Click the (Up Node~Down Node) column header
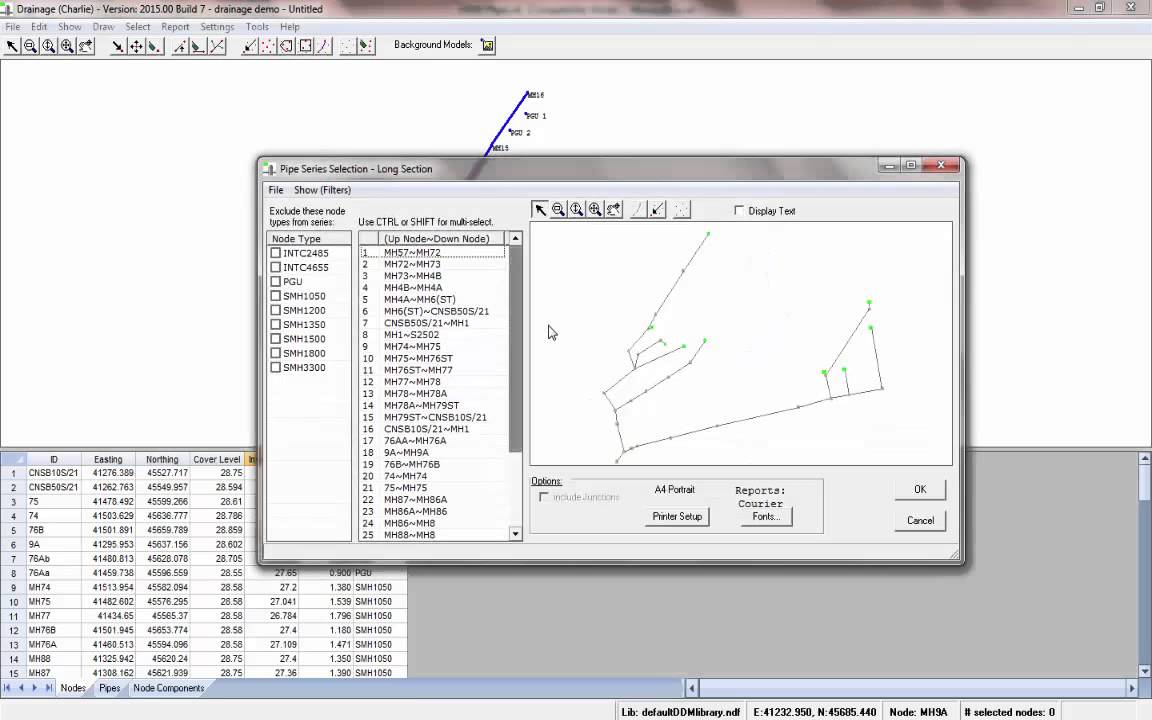The width and height of the screenshot is (1152, 720). coord(441,239)
